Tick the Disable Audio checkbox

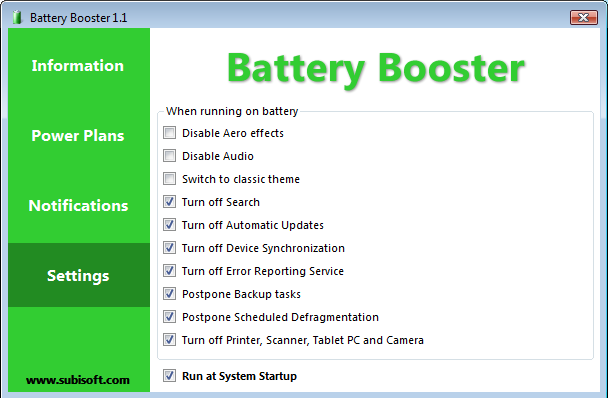tap(169, 156)
